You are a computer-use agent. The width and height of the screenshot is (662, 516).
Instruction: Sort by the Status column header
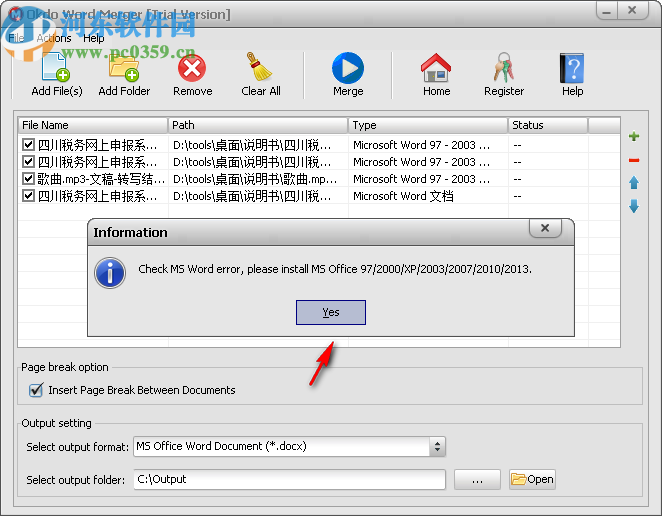548,125
